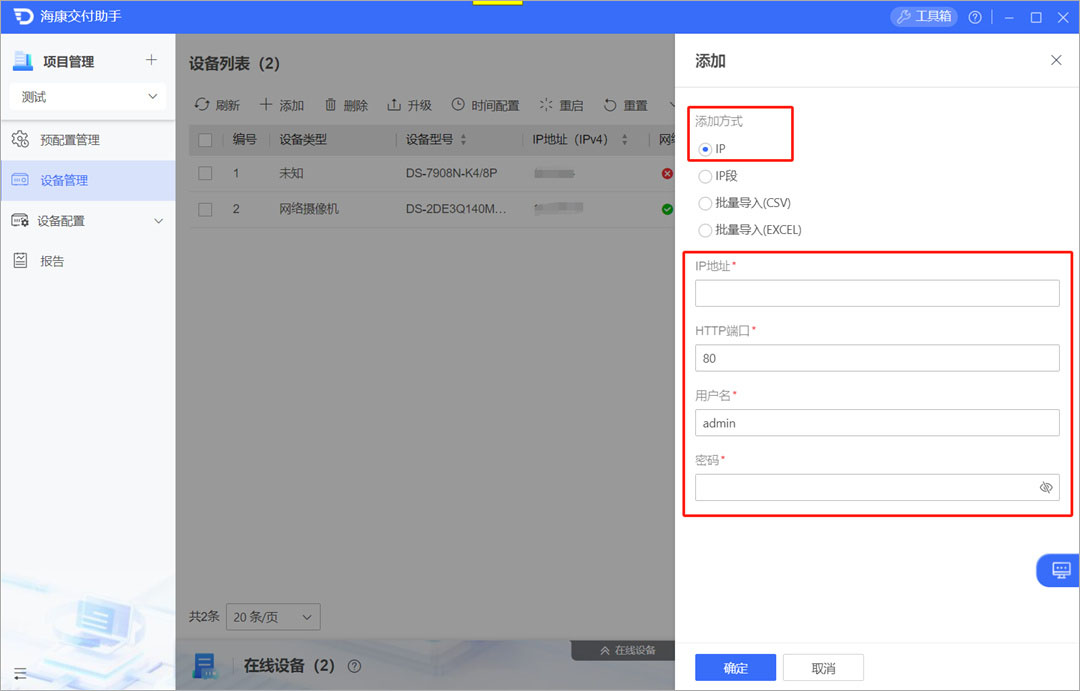
Task: Check the row 1 checkbox for DS-7908N-K4/8P
Action: tap(205, 173)
